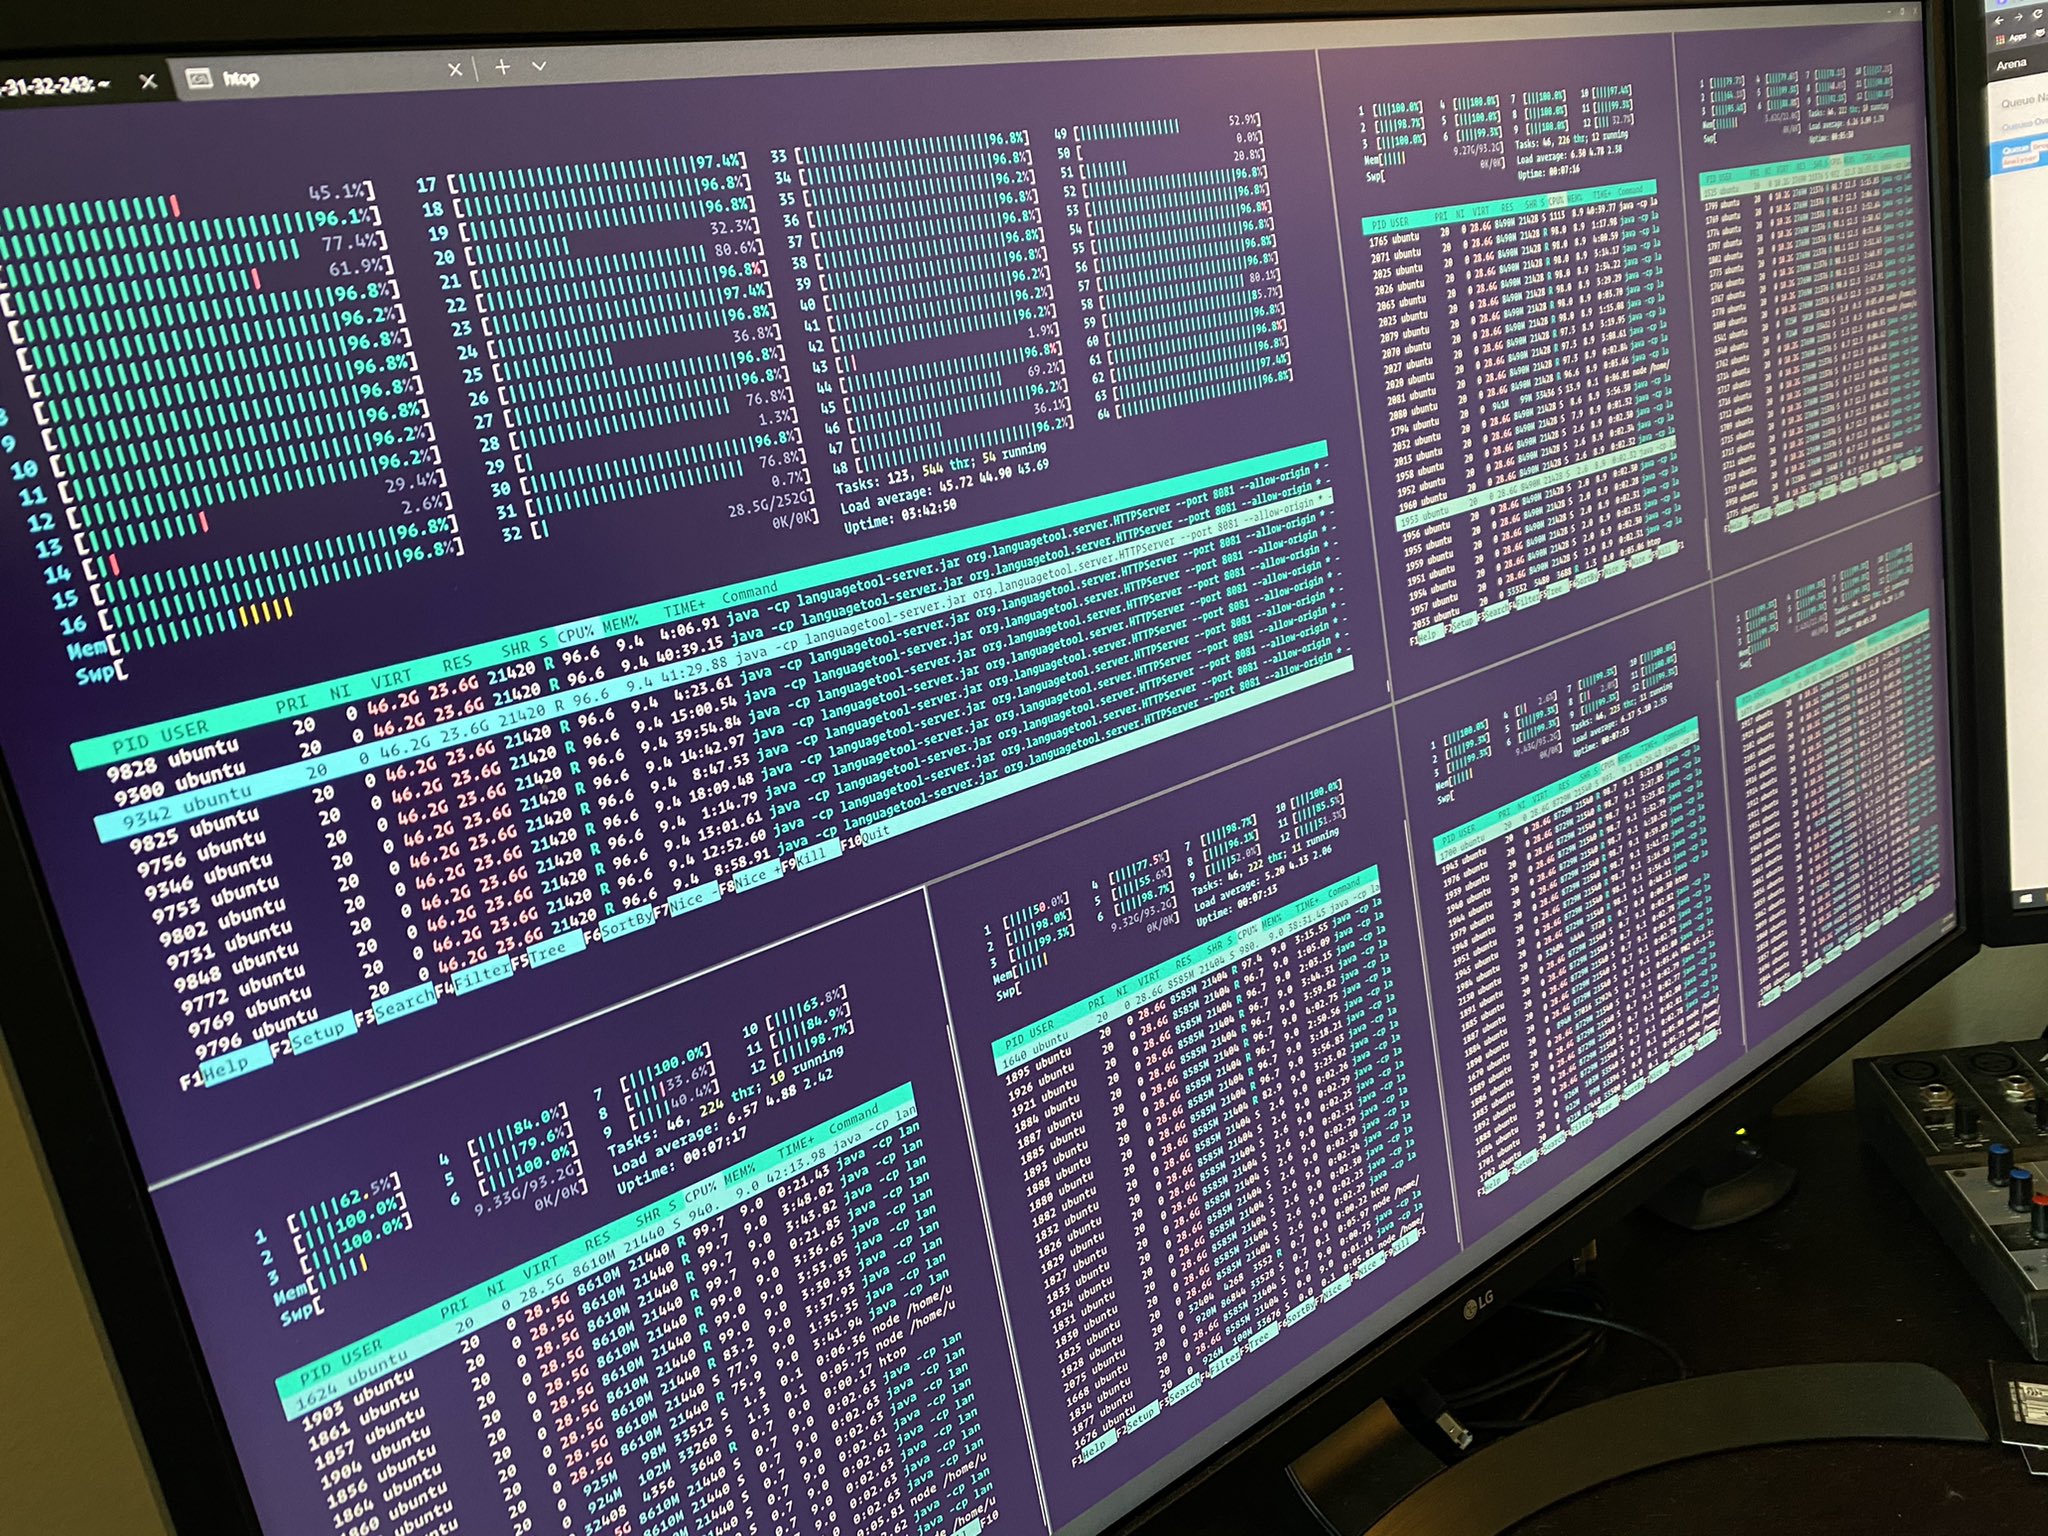The image size is (2048, 1536).
Task: Close the first tab ending in 31-32-243
Action: 148,82
